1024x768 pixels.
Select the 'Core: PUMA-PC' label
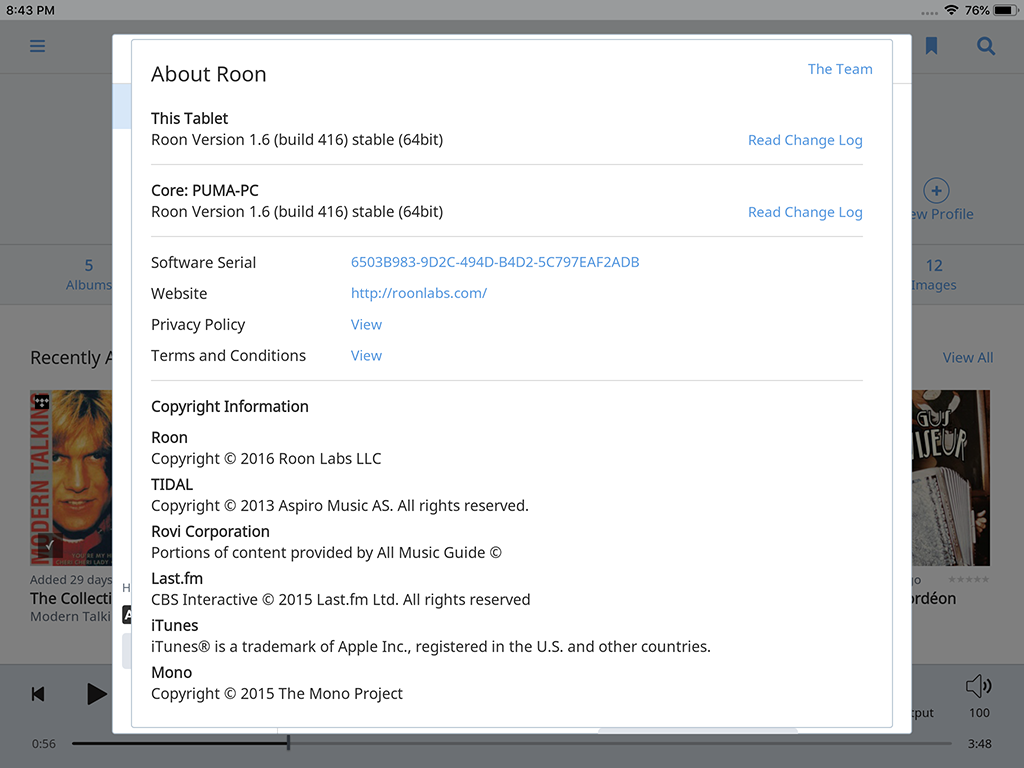click(205, 191)
